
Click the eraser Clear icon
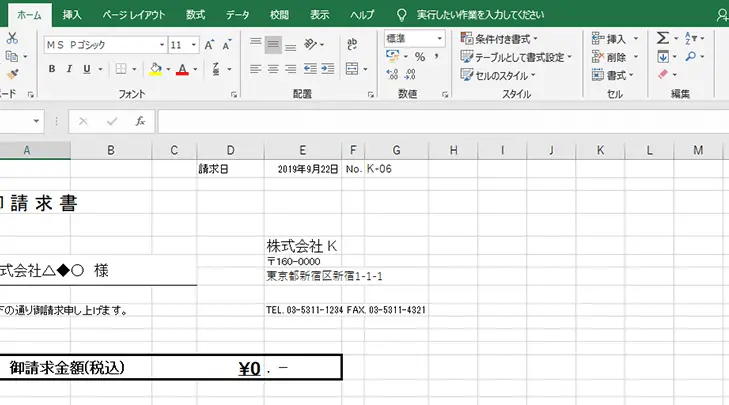click(x=662, y=74)
